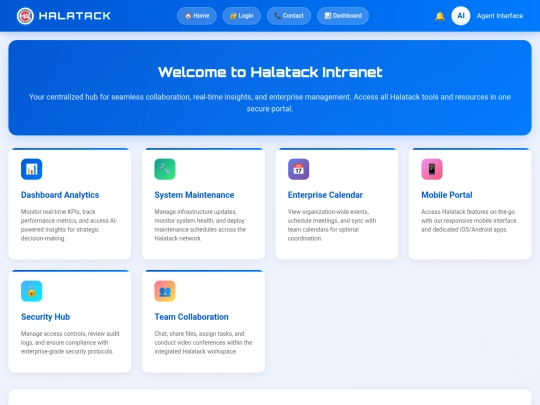
Task: Click 'Chat, share files, assign tasks' text
Action: [x=203, y=342]
